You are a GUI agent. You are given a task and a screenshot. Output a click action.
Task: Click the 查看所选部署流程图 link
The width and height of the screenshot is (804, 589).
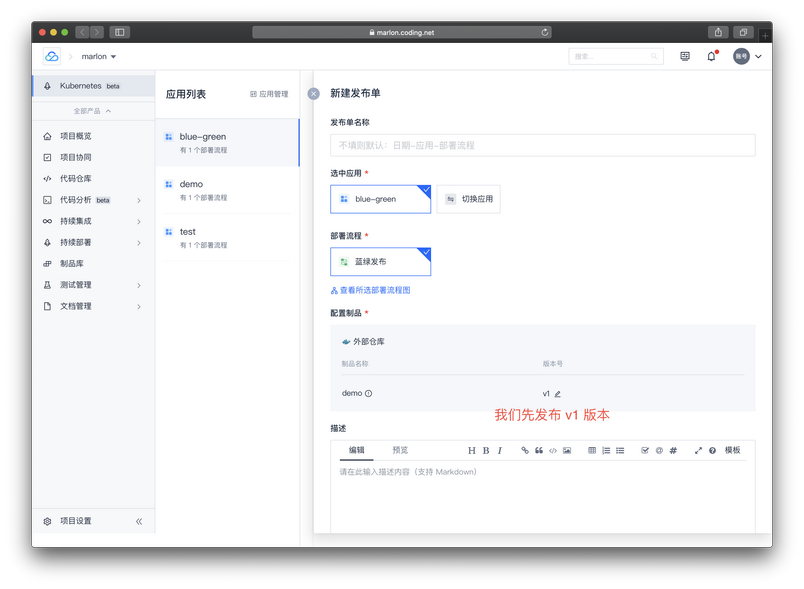[x=371, y=290]
